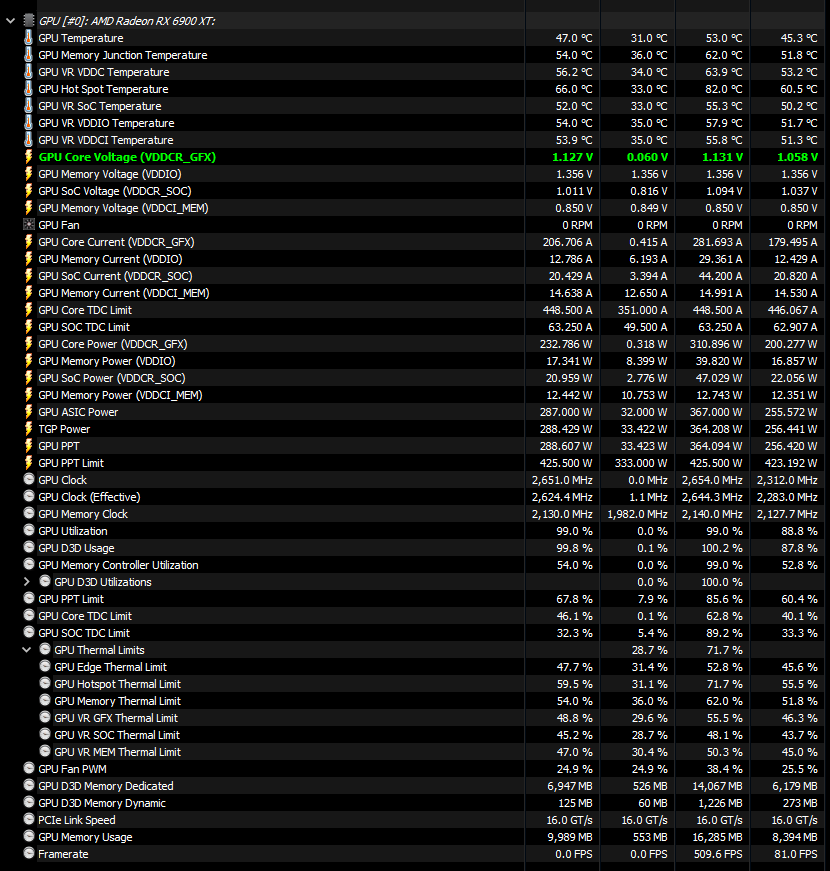
Task: Expand the GPU D3D Utilizations row
Action: tap(26, 582)
